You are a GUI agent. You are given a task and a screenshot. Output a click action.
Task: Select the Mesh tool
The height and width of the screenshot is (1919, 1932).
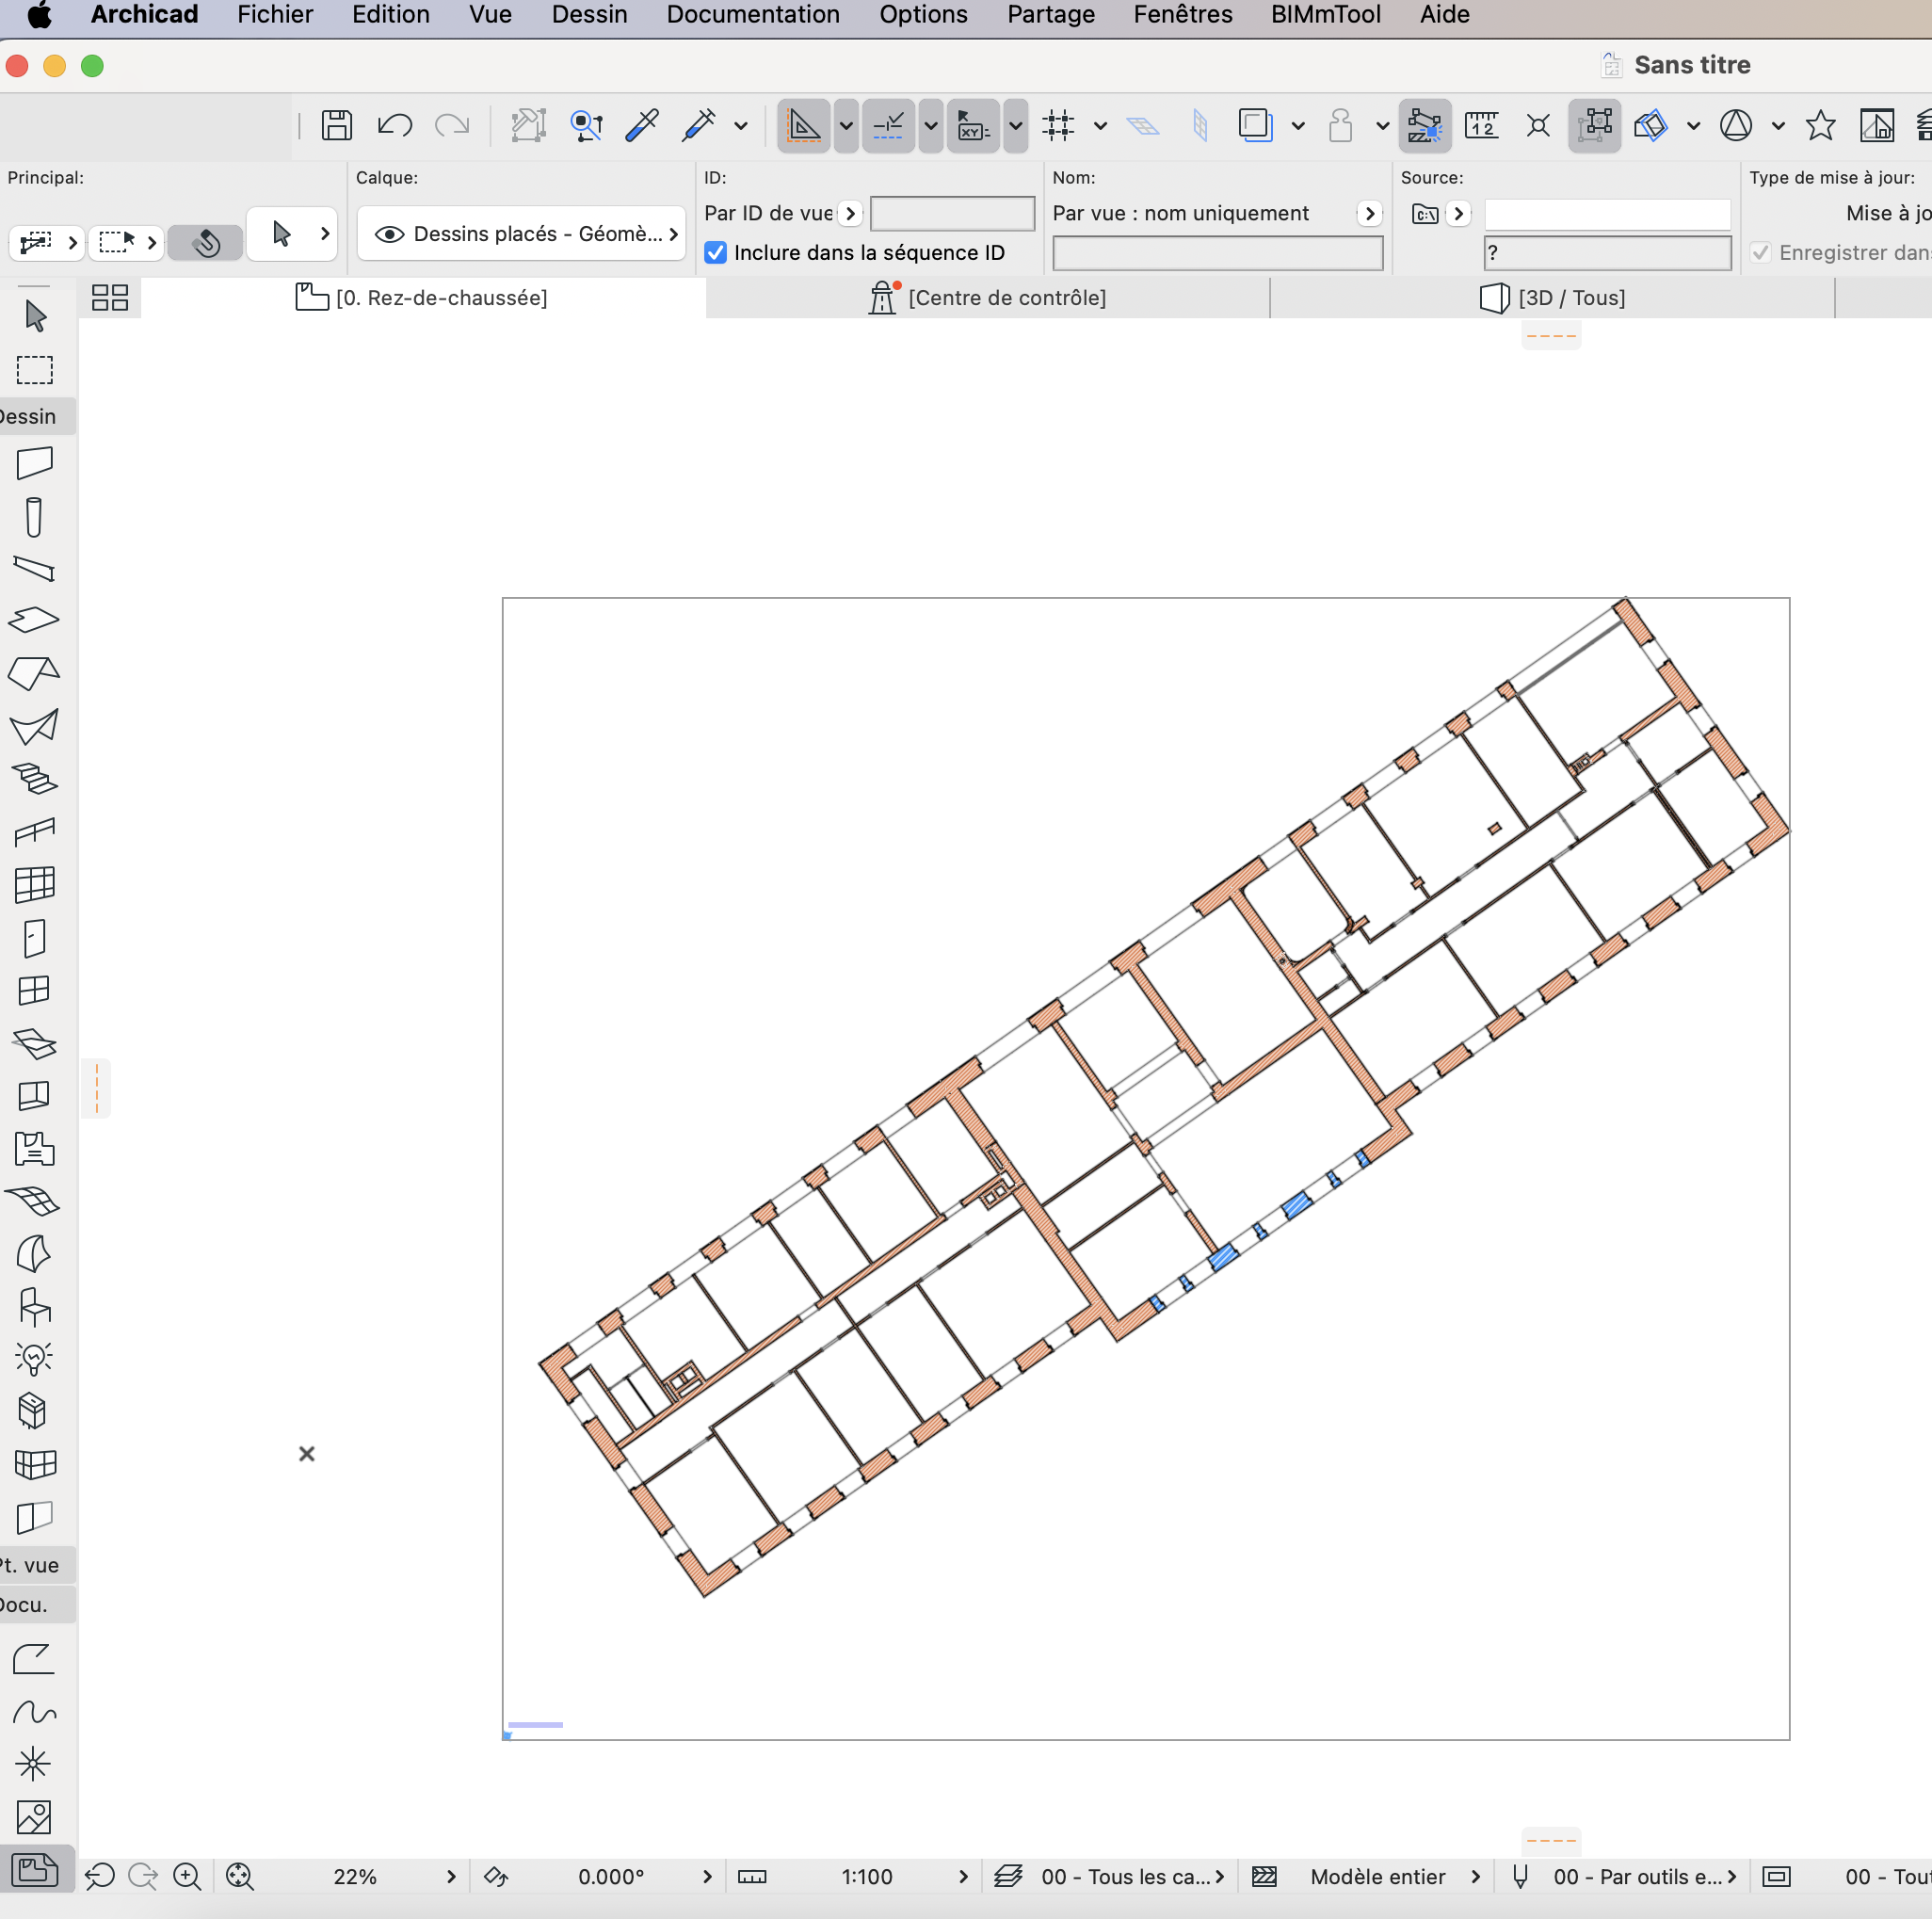[x=34, y=1200]
